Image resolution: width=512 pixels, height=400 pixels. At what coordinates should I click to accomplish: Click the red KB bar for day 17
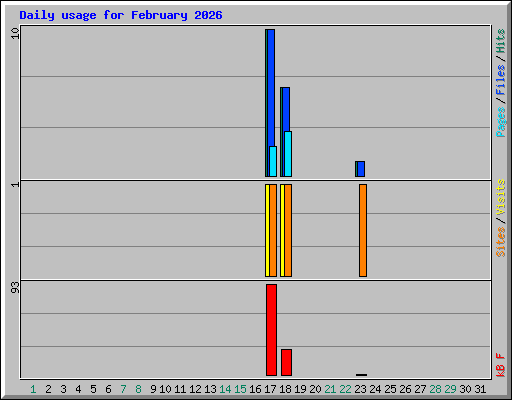pos(271,330)
